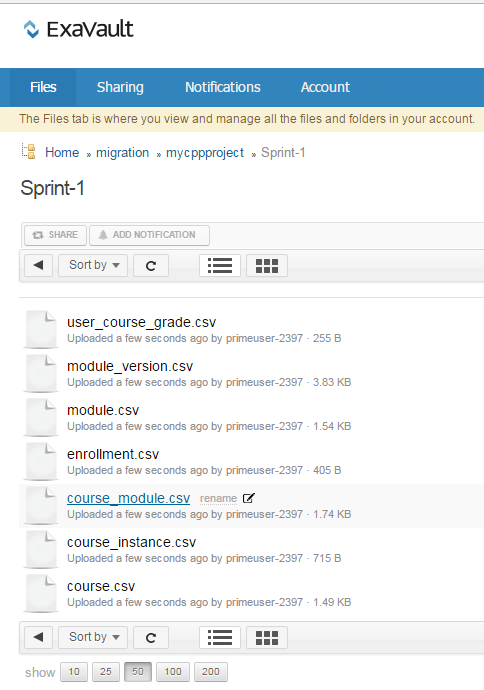Screen dimensions: 484x690
Task: Click the 255 B size of user_course_grade.csv
Action: pos(327,338)
